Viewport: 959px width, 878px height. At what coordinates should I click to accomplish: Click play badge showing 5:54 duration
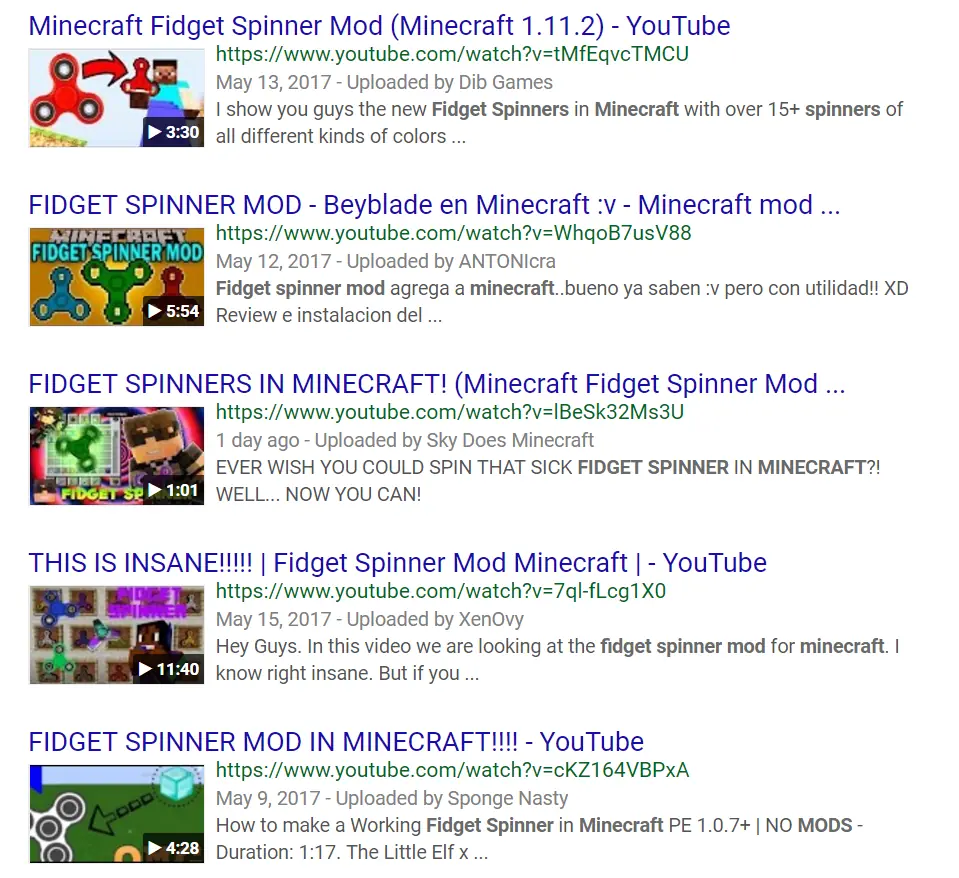174,311
